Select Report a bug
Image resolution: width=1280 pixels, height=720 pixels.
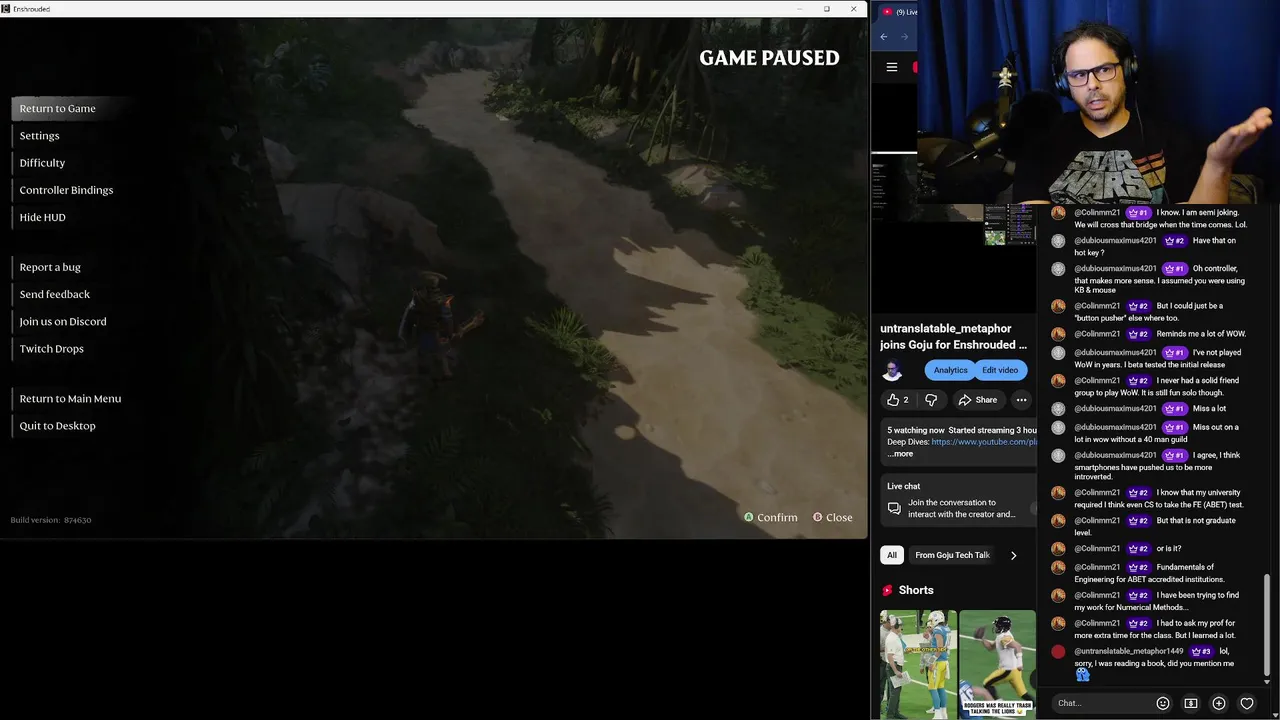pos(50,267)
